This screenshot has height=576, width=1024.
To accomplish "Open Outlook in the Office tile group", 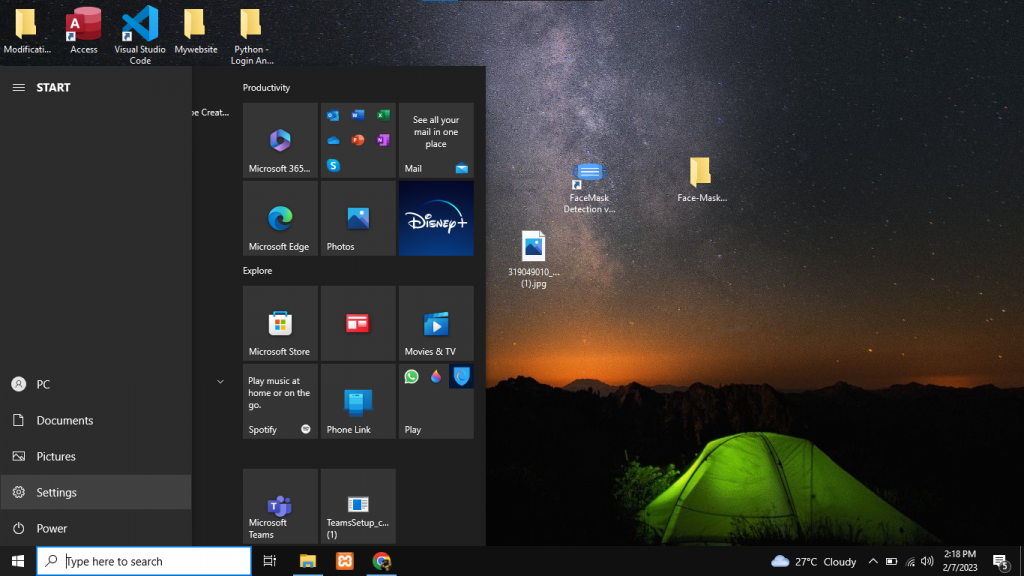I will pos(333,116).
